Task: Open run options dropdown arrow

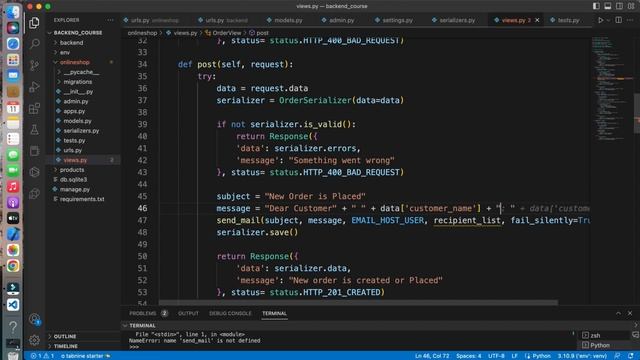Action: [x=609, y=20]
